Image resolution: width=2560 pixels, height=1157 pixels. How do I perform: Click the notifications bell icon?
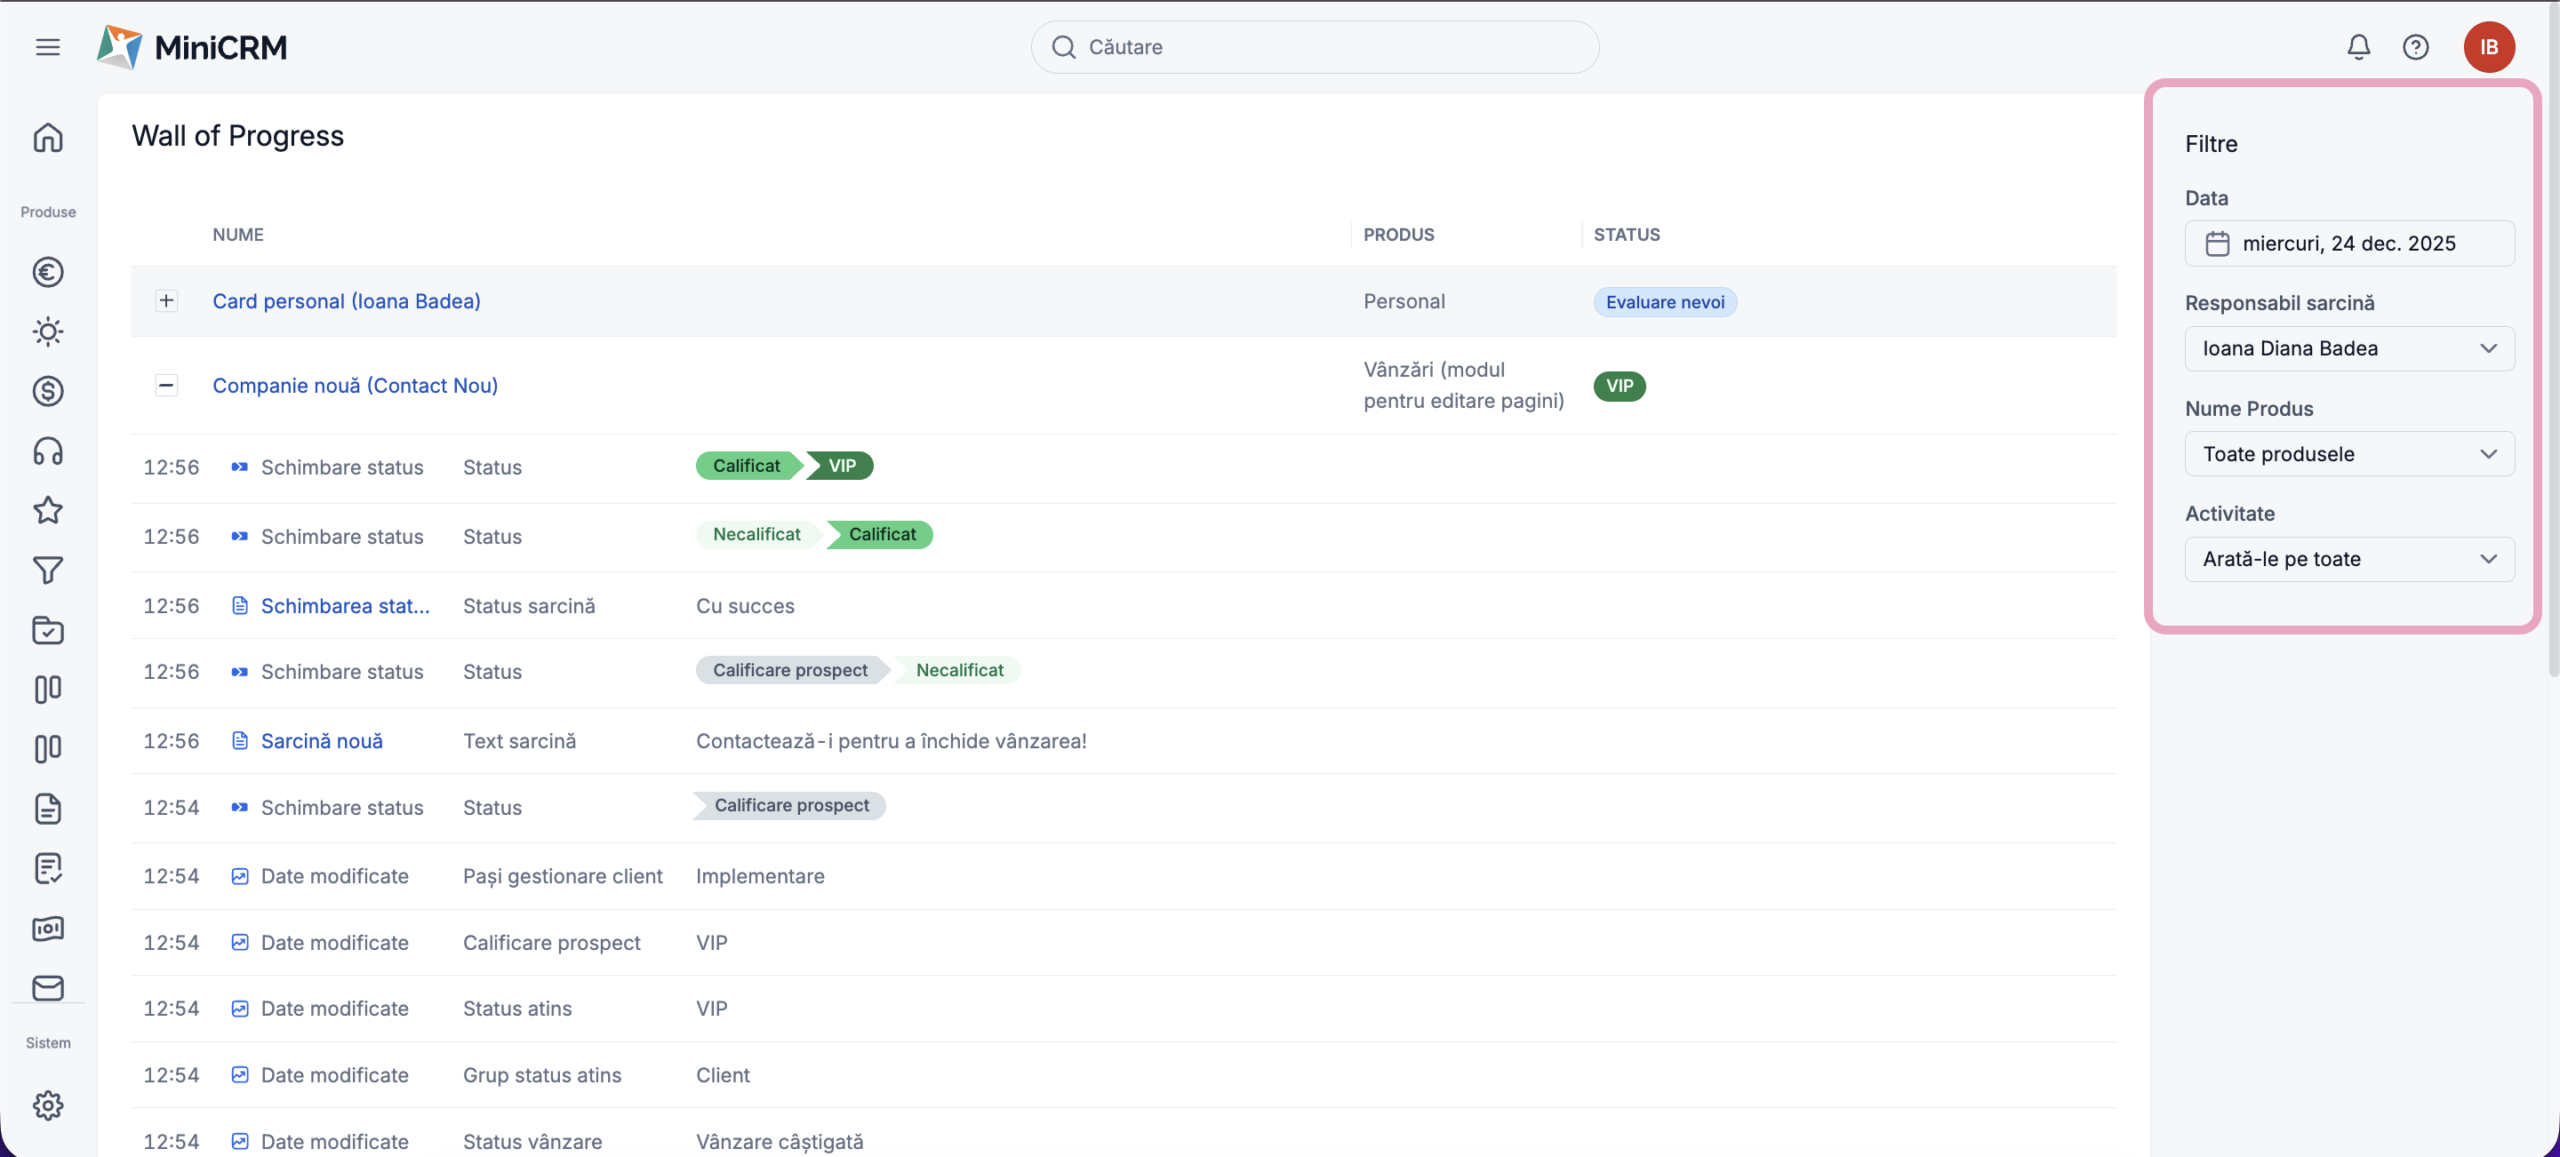(2358, 47)
